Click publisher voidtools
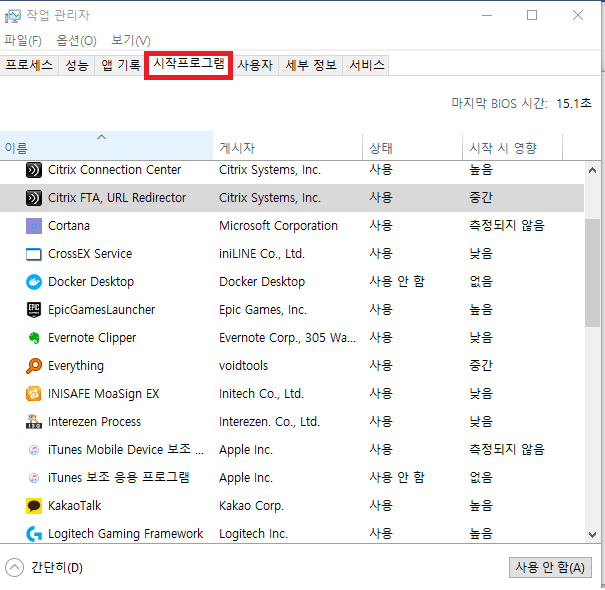The image size is (605, 590). pos(243,366)
